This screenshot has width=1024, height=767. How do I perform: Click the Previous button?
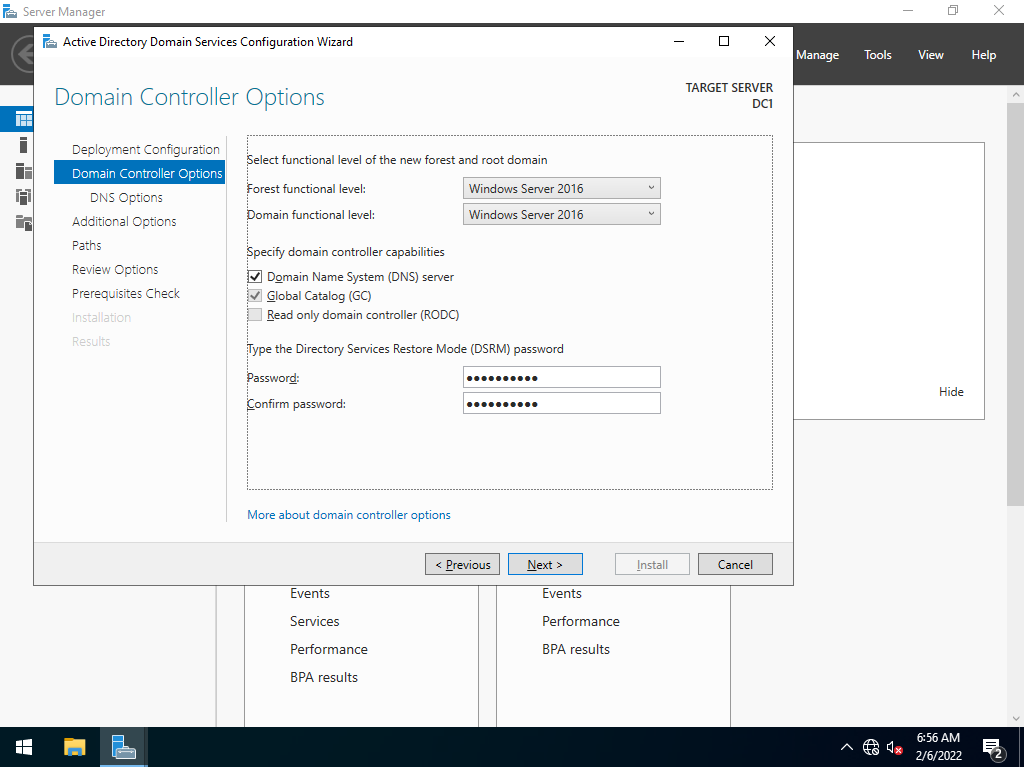462,564
